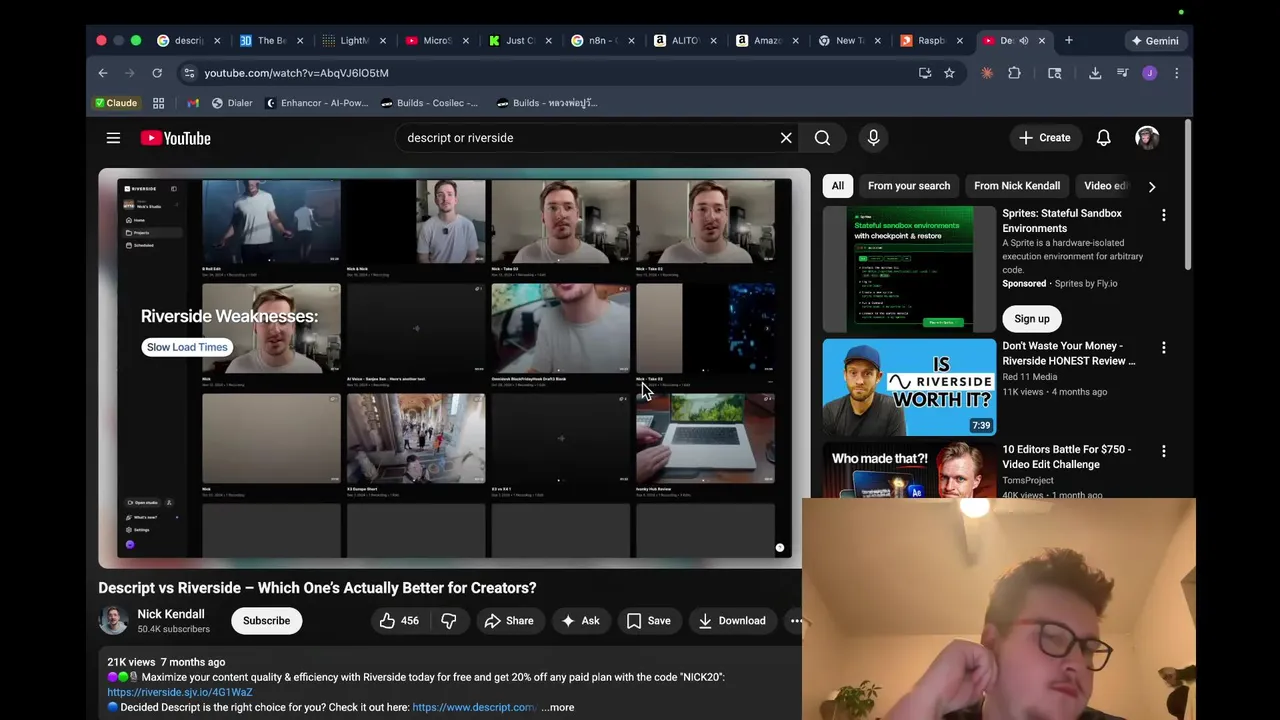This screenshot has height=720, width=1280.
Task: Dislike the video with thumbs down
Action: coord(449,621)
